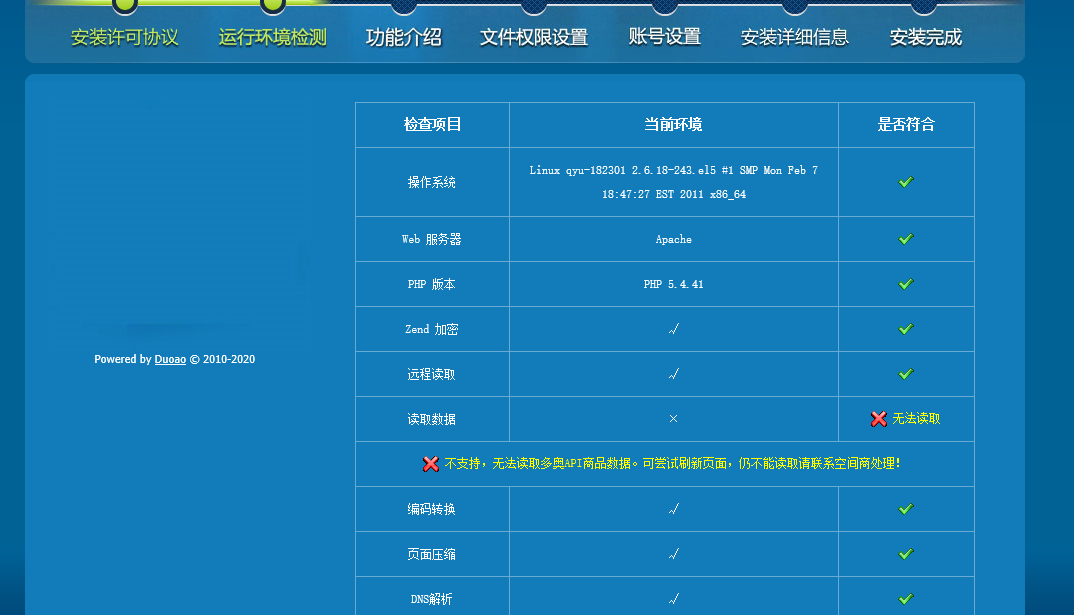Switch to the 文件权限设置 step
This screenshot has width=1074, height=615.
coord(534,38)
